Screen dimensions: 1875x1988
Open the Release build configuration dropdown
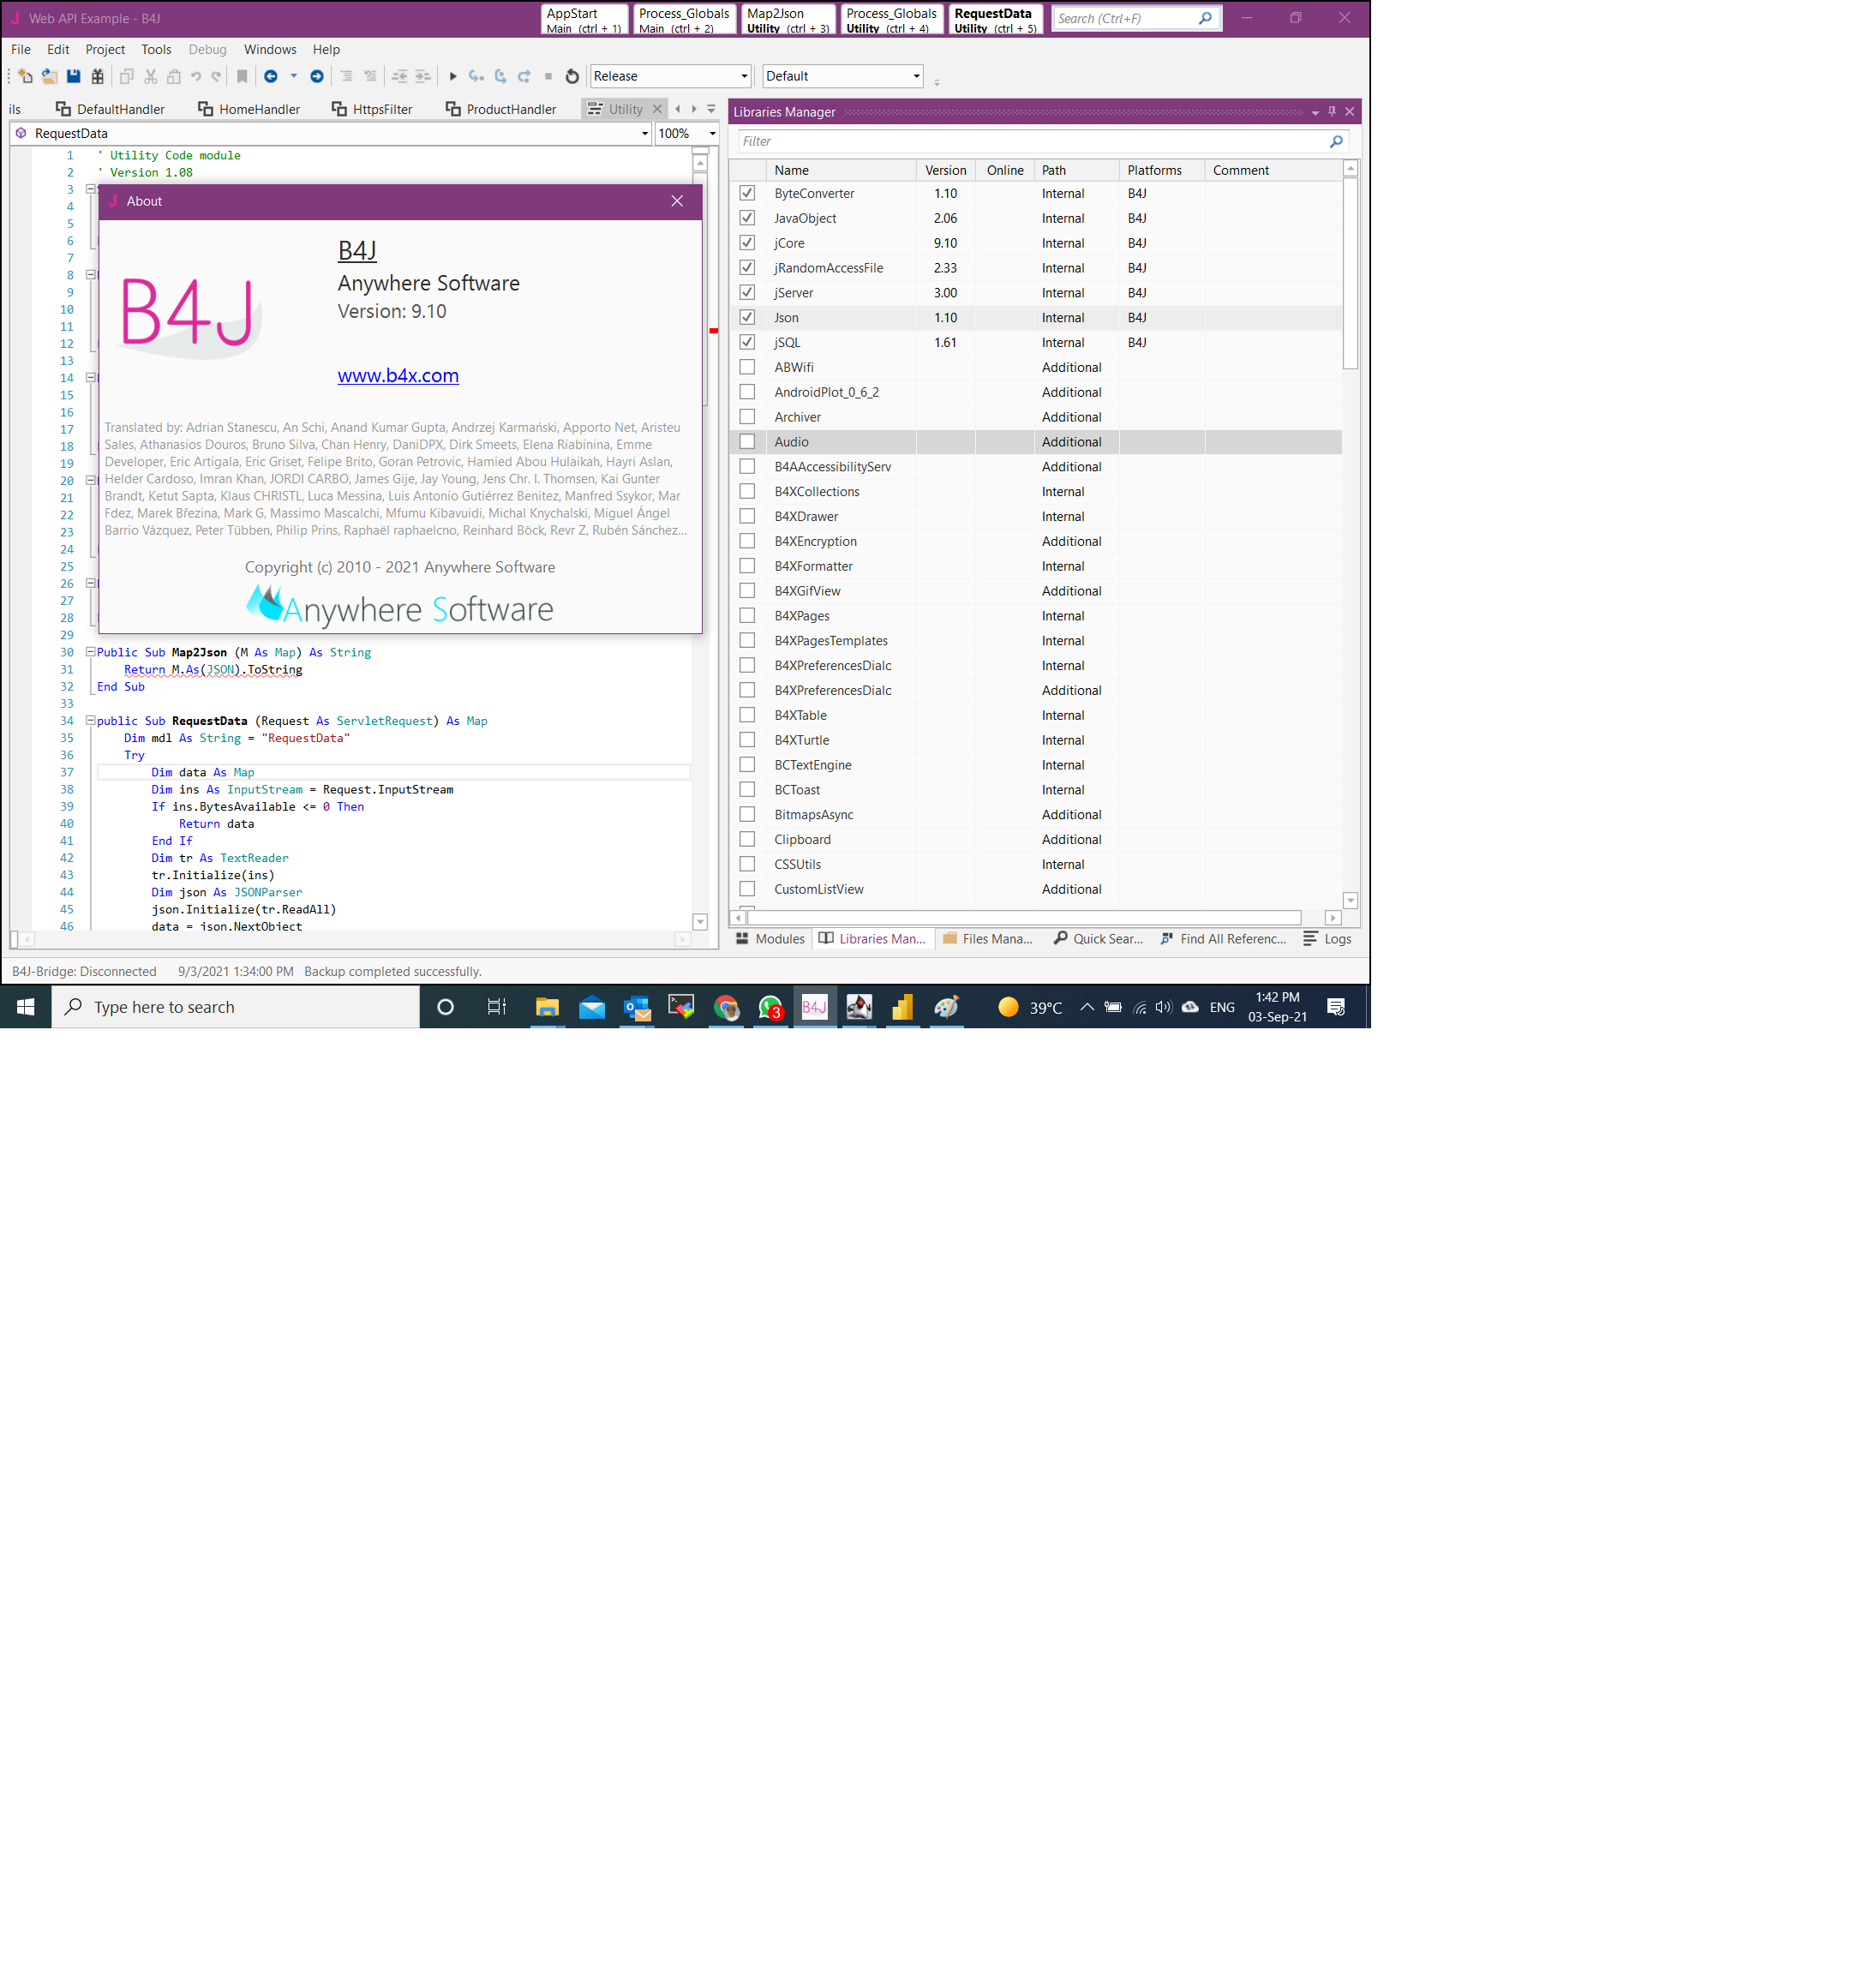(743, 76)
